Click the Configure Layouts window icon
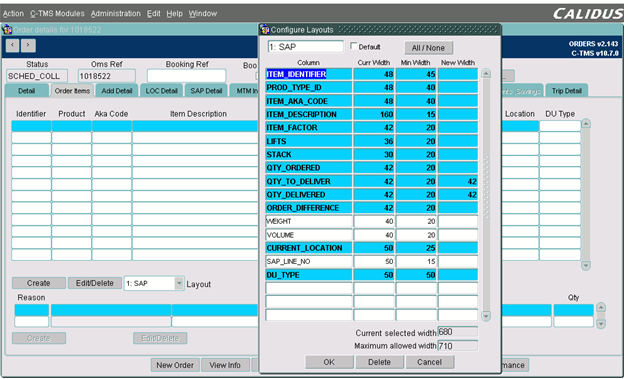This screenshot has width=628, height=379. tap(264, 30)
